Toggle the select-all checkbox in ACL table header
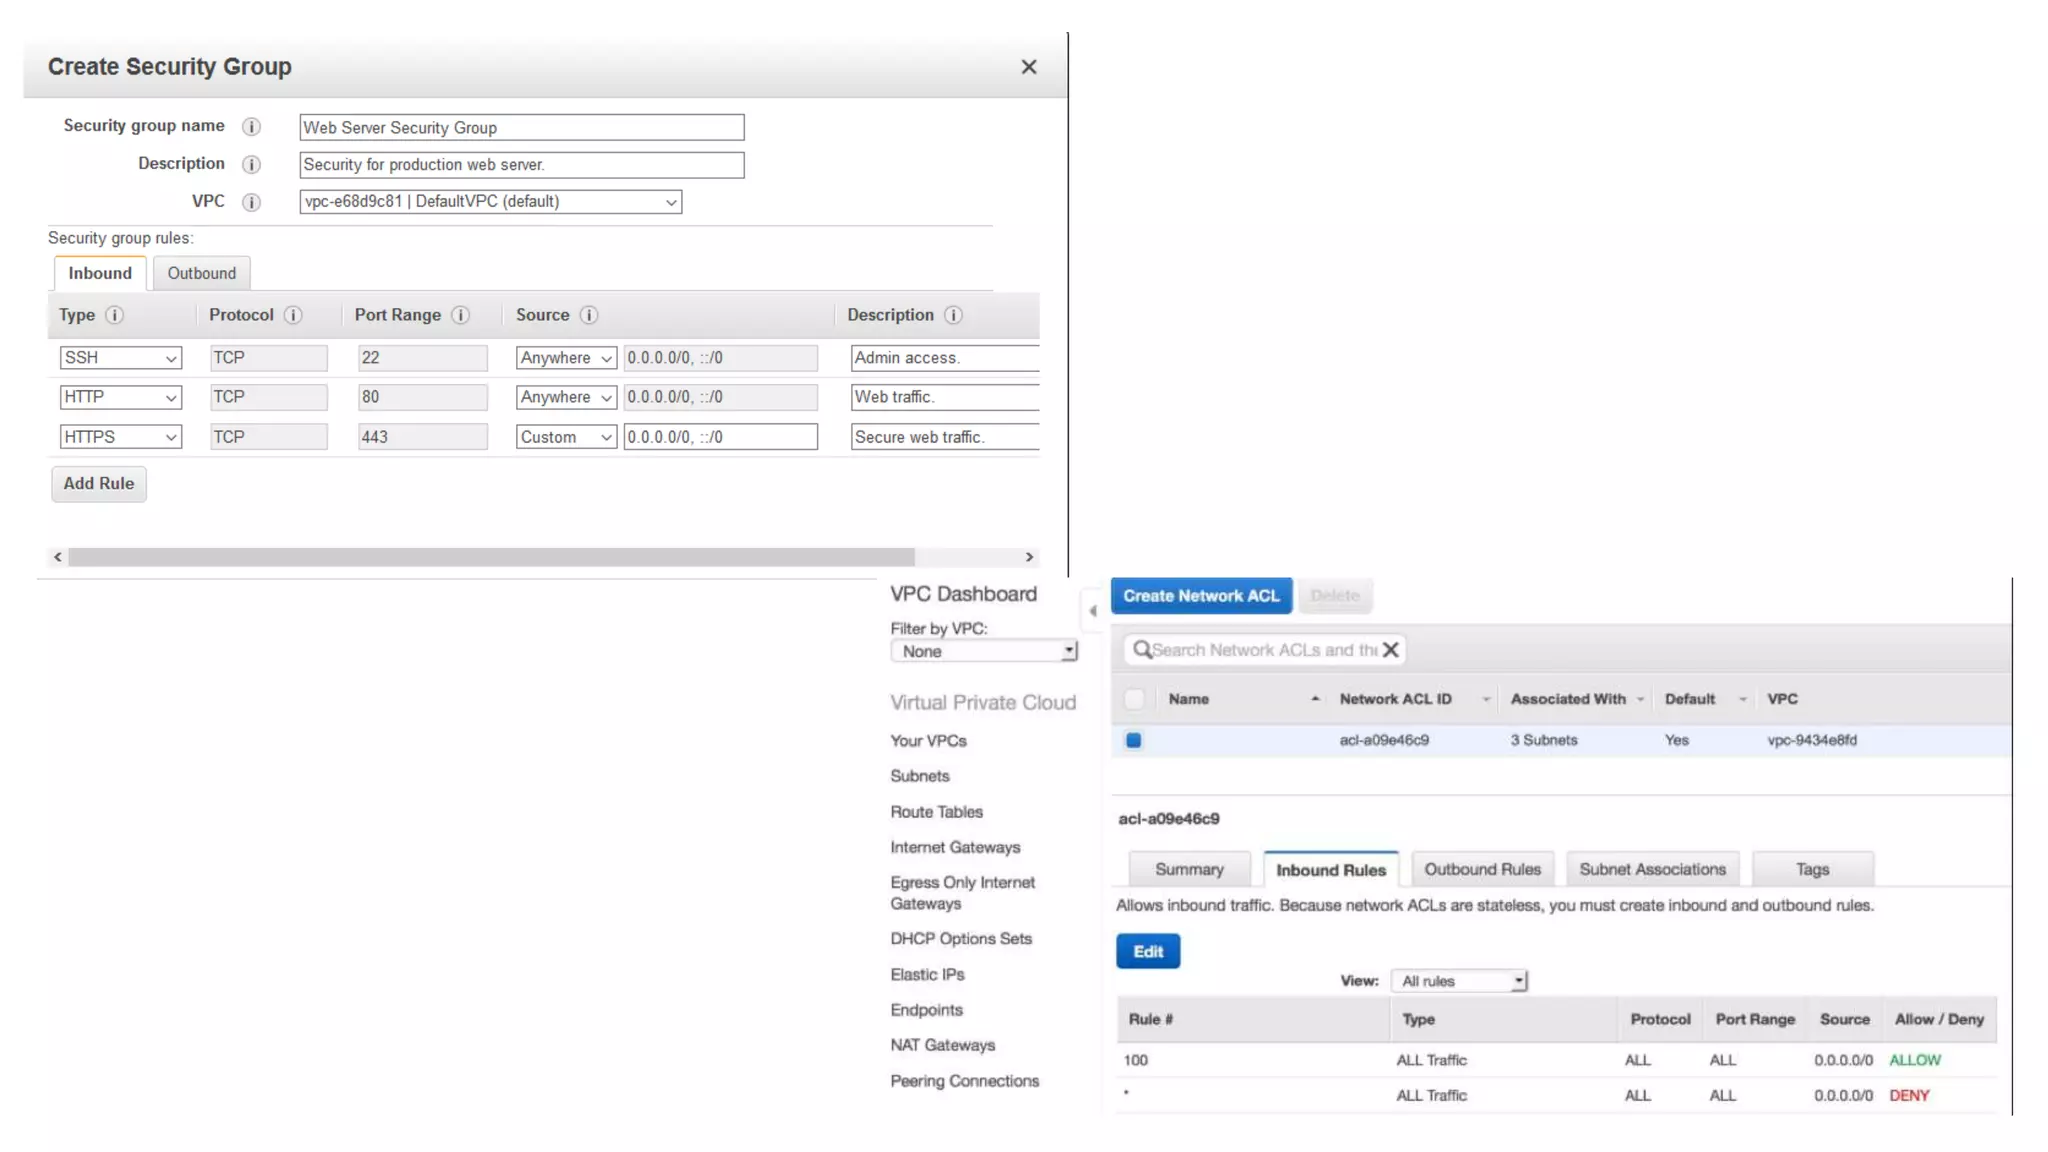The height and width of the screenshot is (1152, 2048). point(1134,699)
